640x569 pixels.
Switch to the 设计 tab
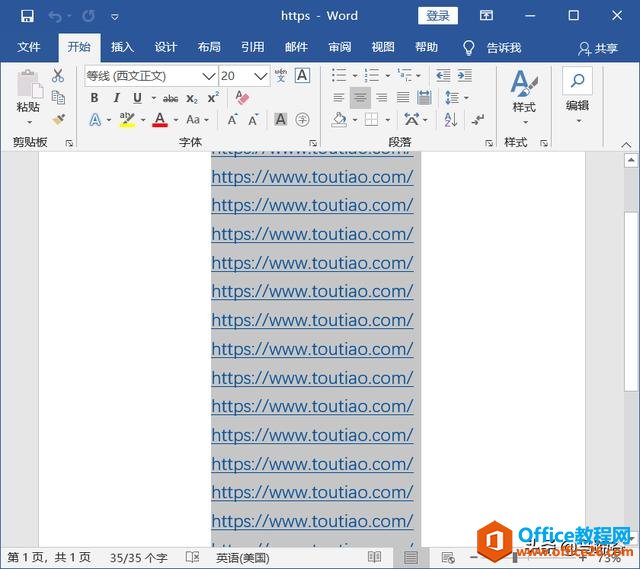click(166, 47)
